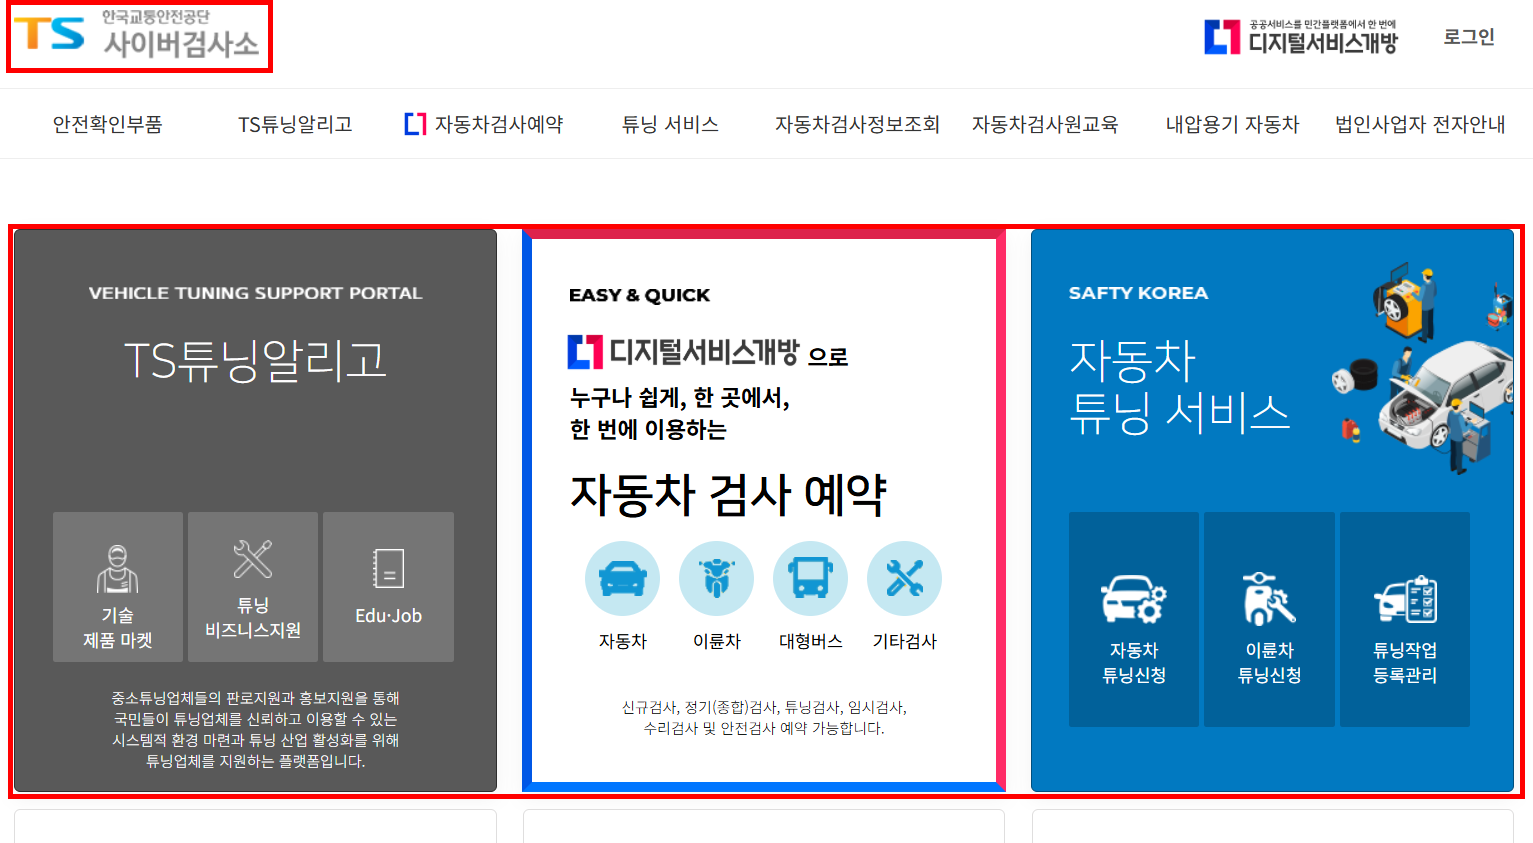Open 기타검사 other inspections via wrench icon

point(904,578)
